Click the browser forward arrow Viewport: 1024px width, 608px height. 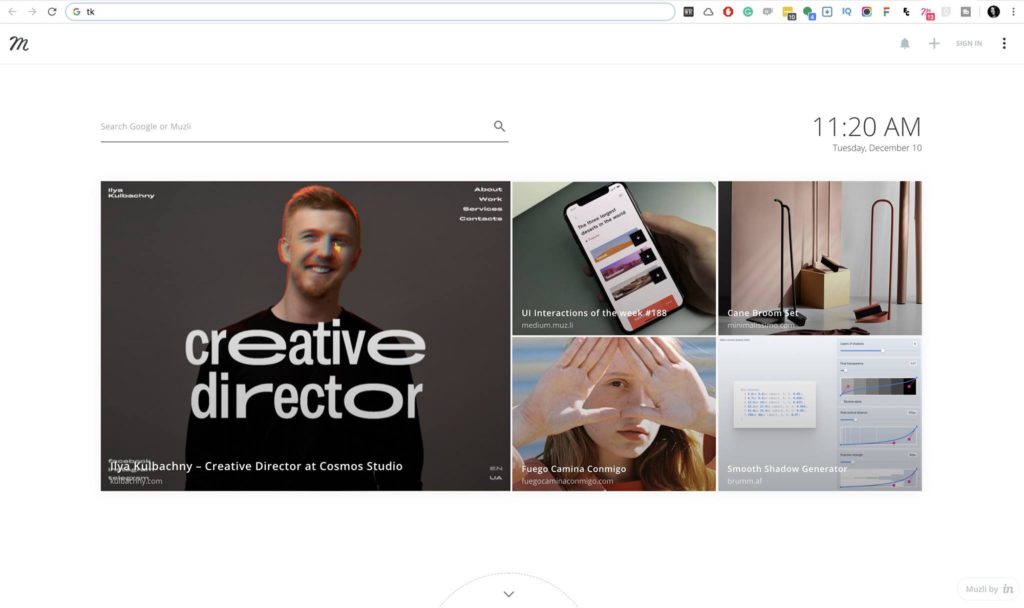(x=32, y=12)
